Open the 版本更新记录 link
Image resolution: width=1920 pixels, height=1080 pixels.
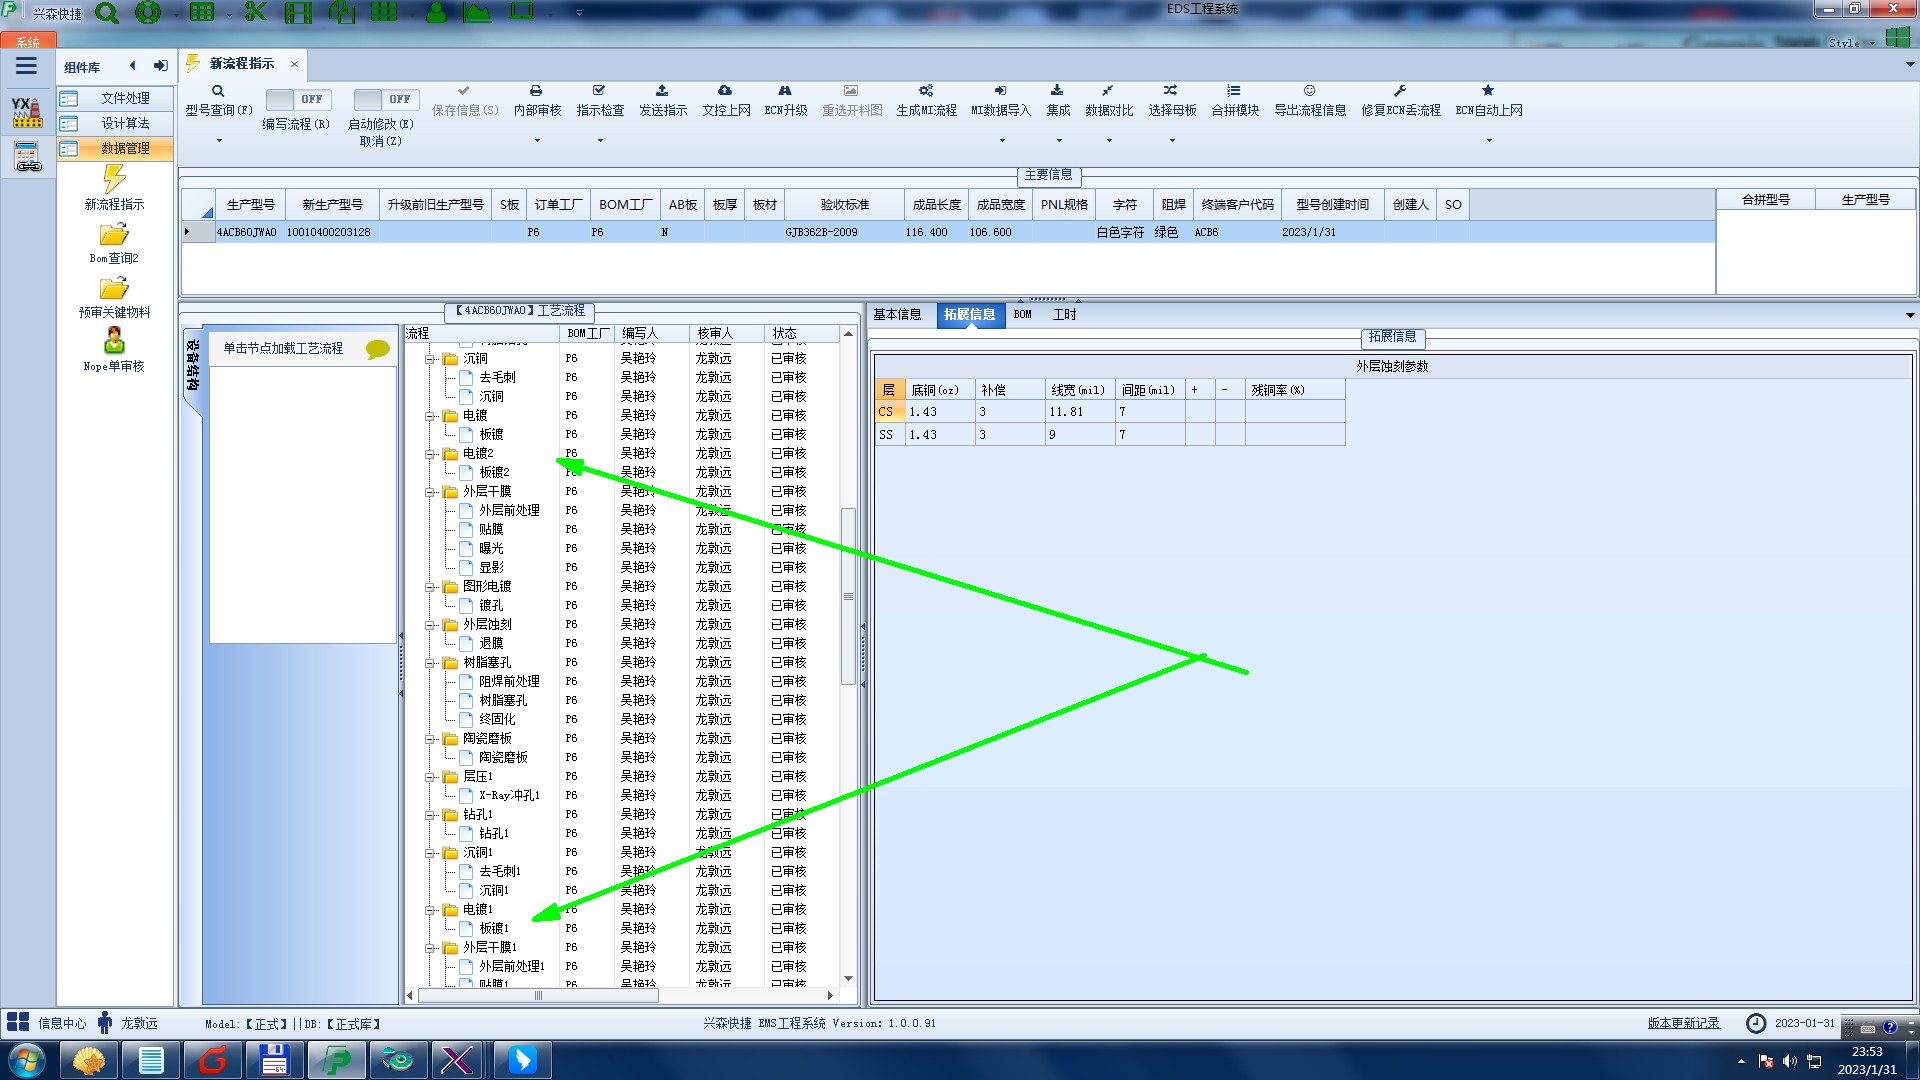(1683, 1023)
